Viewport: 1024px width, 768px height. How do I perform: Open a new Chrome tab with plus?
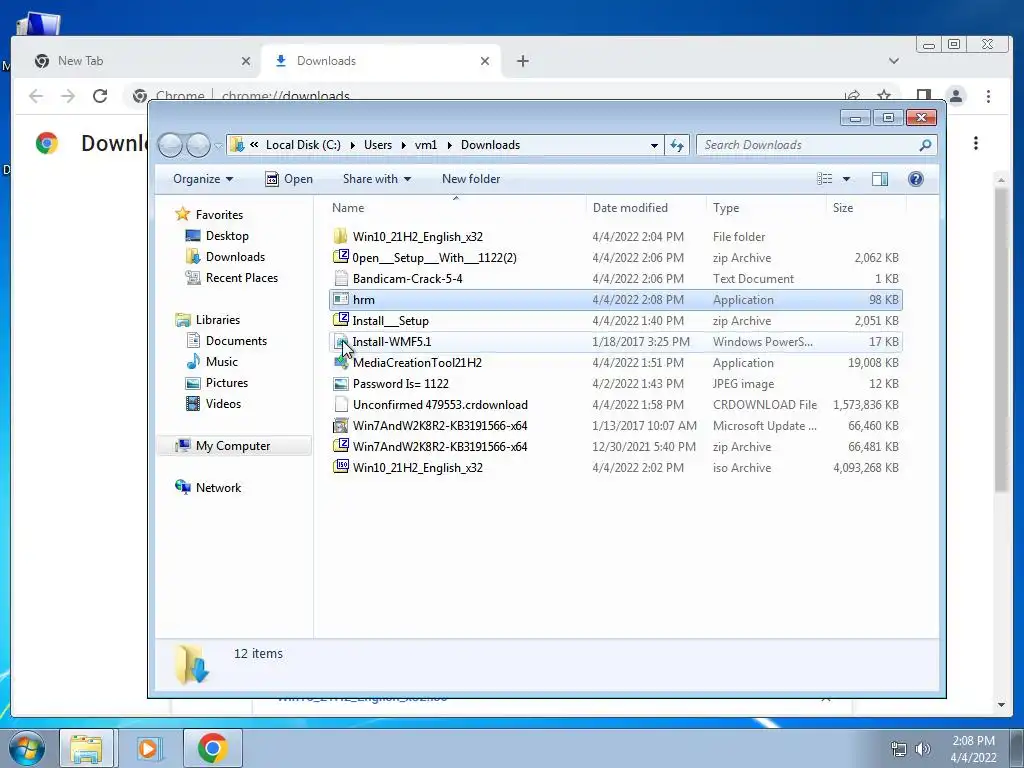coord(522,61)
